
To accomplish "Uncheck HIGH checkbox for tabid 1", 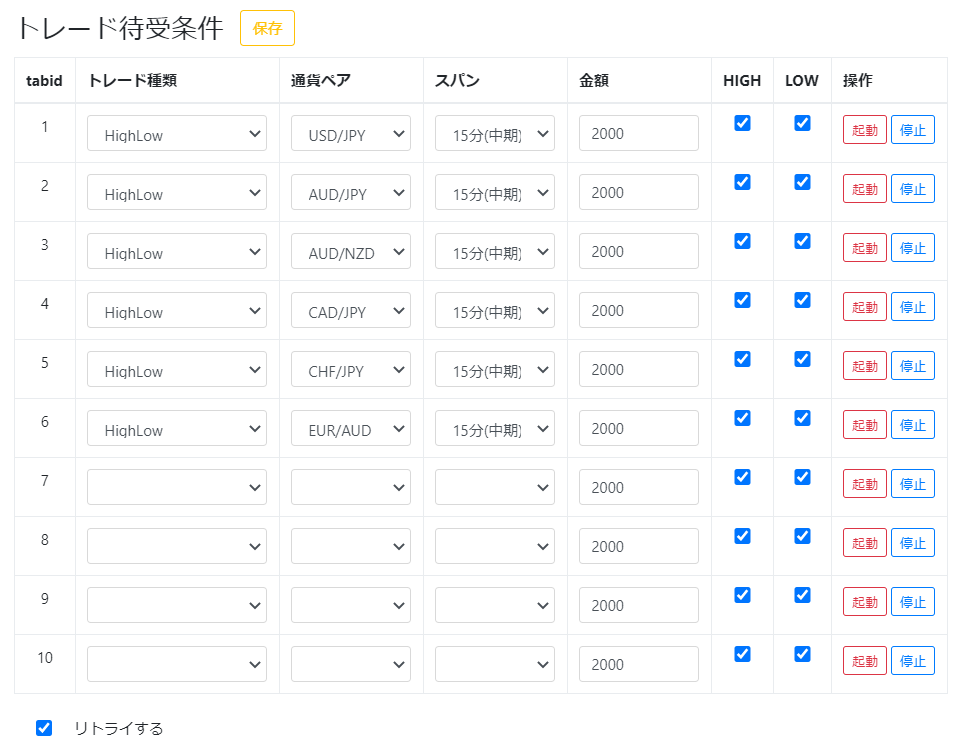I will (742, 123).
